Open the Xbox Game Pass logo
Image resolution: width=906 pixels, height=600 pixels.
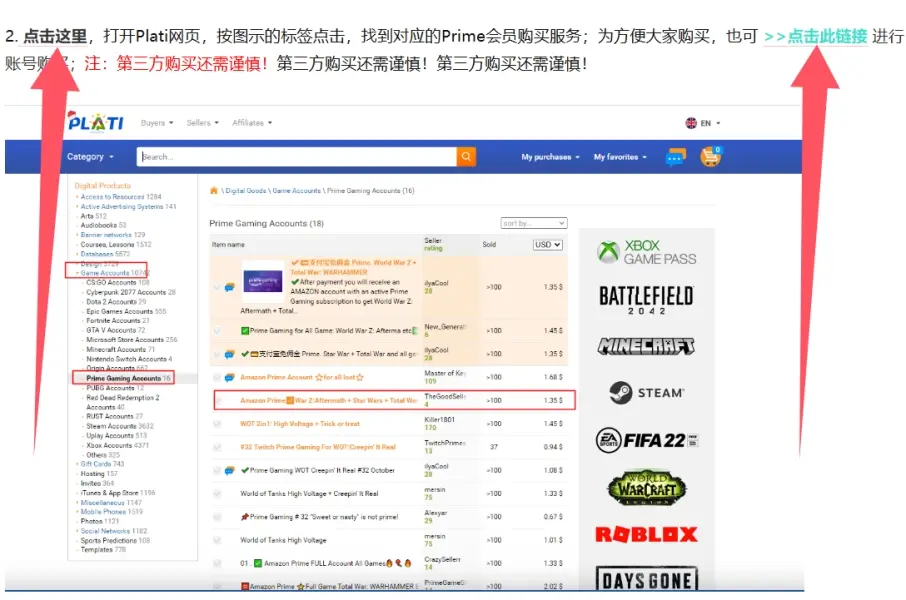[646, 252]
